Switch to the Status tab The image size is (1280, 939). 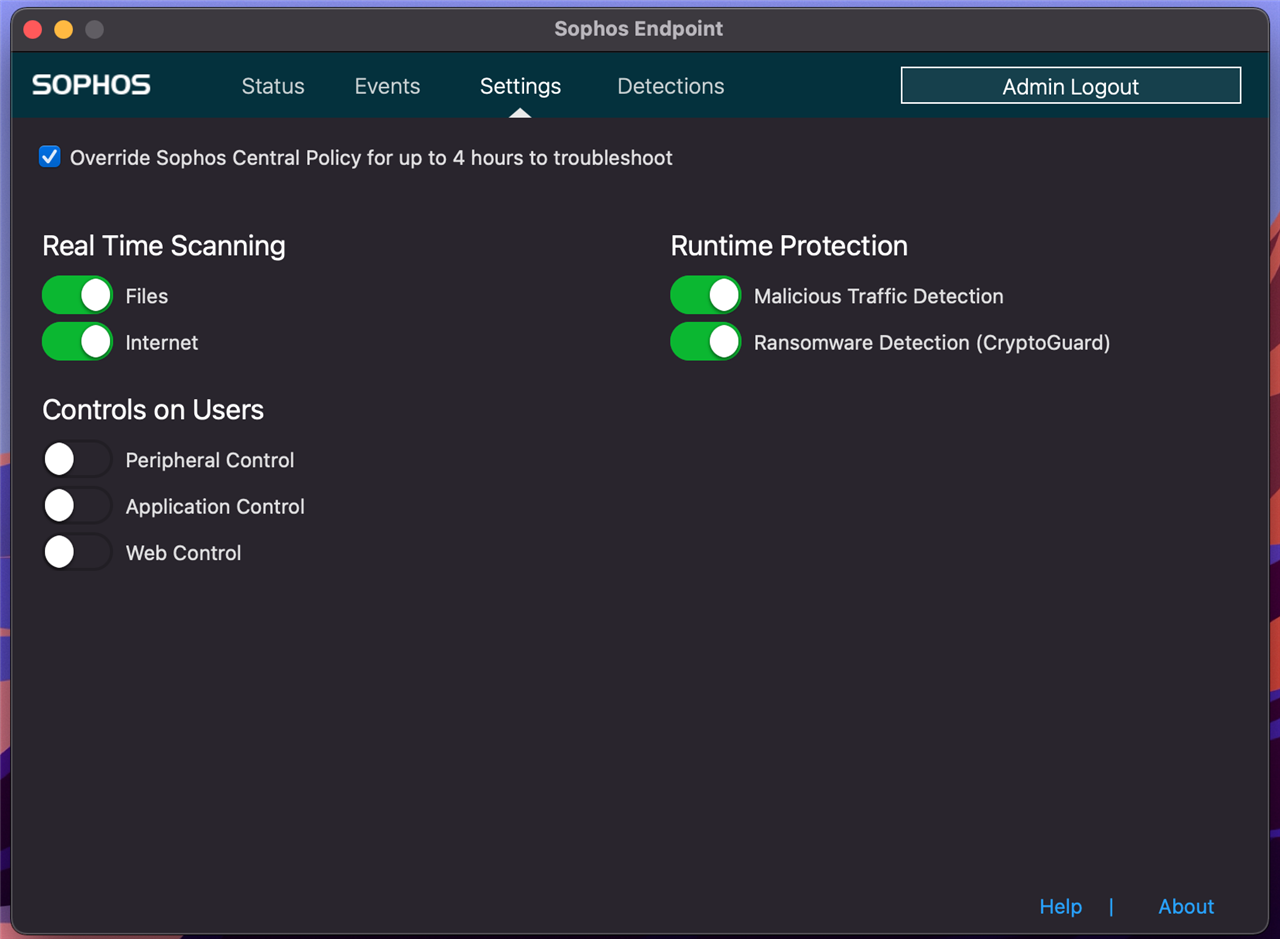point(273,87)
